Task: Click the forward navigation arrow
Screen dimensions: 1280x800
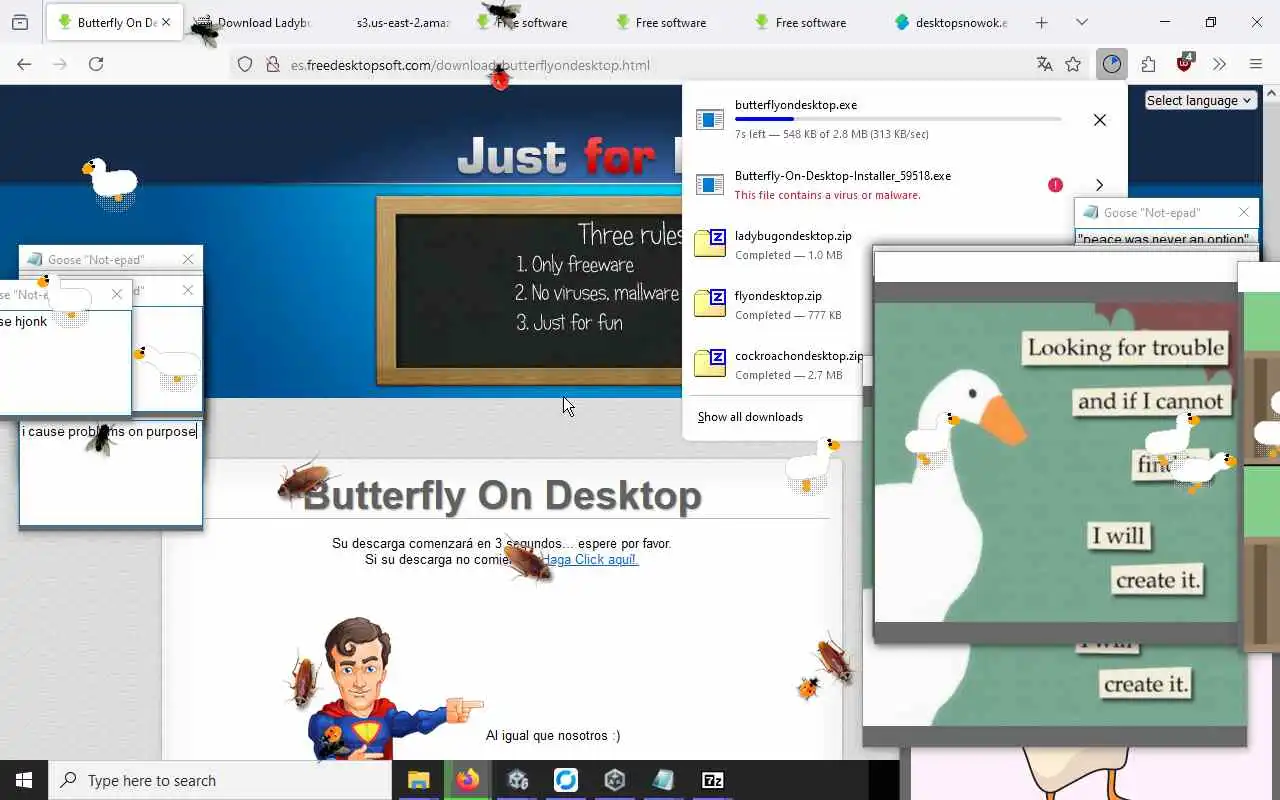Action: tap(60, 64)
